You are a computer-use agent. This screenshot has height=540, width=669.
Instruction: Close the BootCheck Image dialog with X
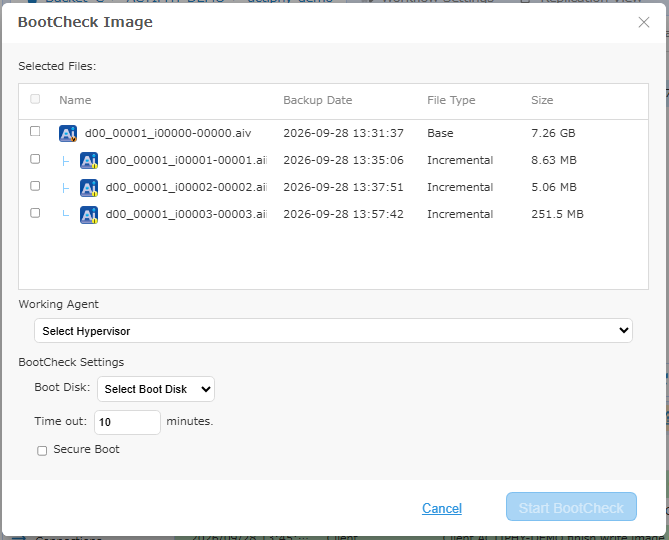pos(644,22)
